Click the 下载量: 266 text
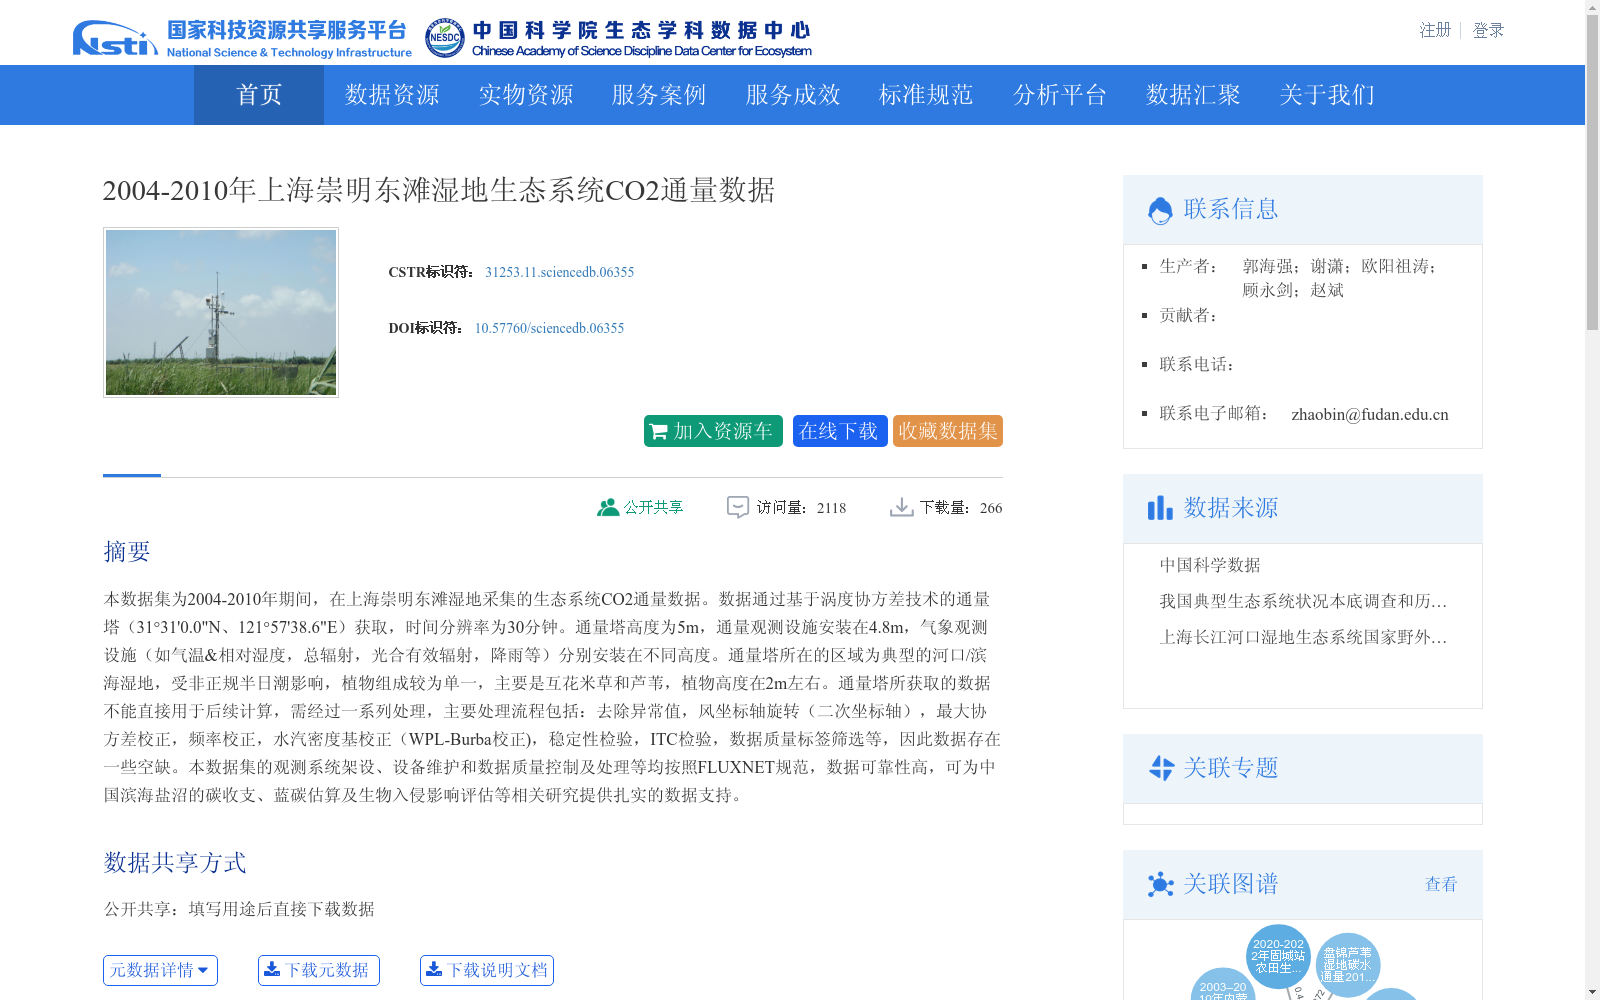1600x1000 pixels. 961,508
